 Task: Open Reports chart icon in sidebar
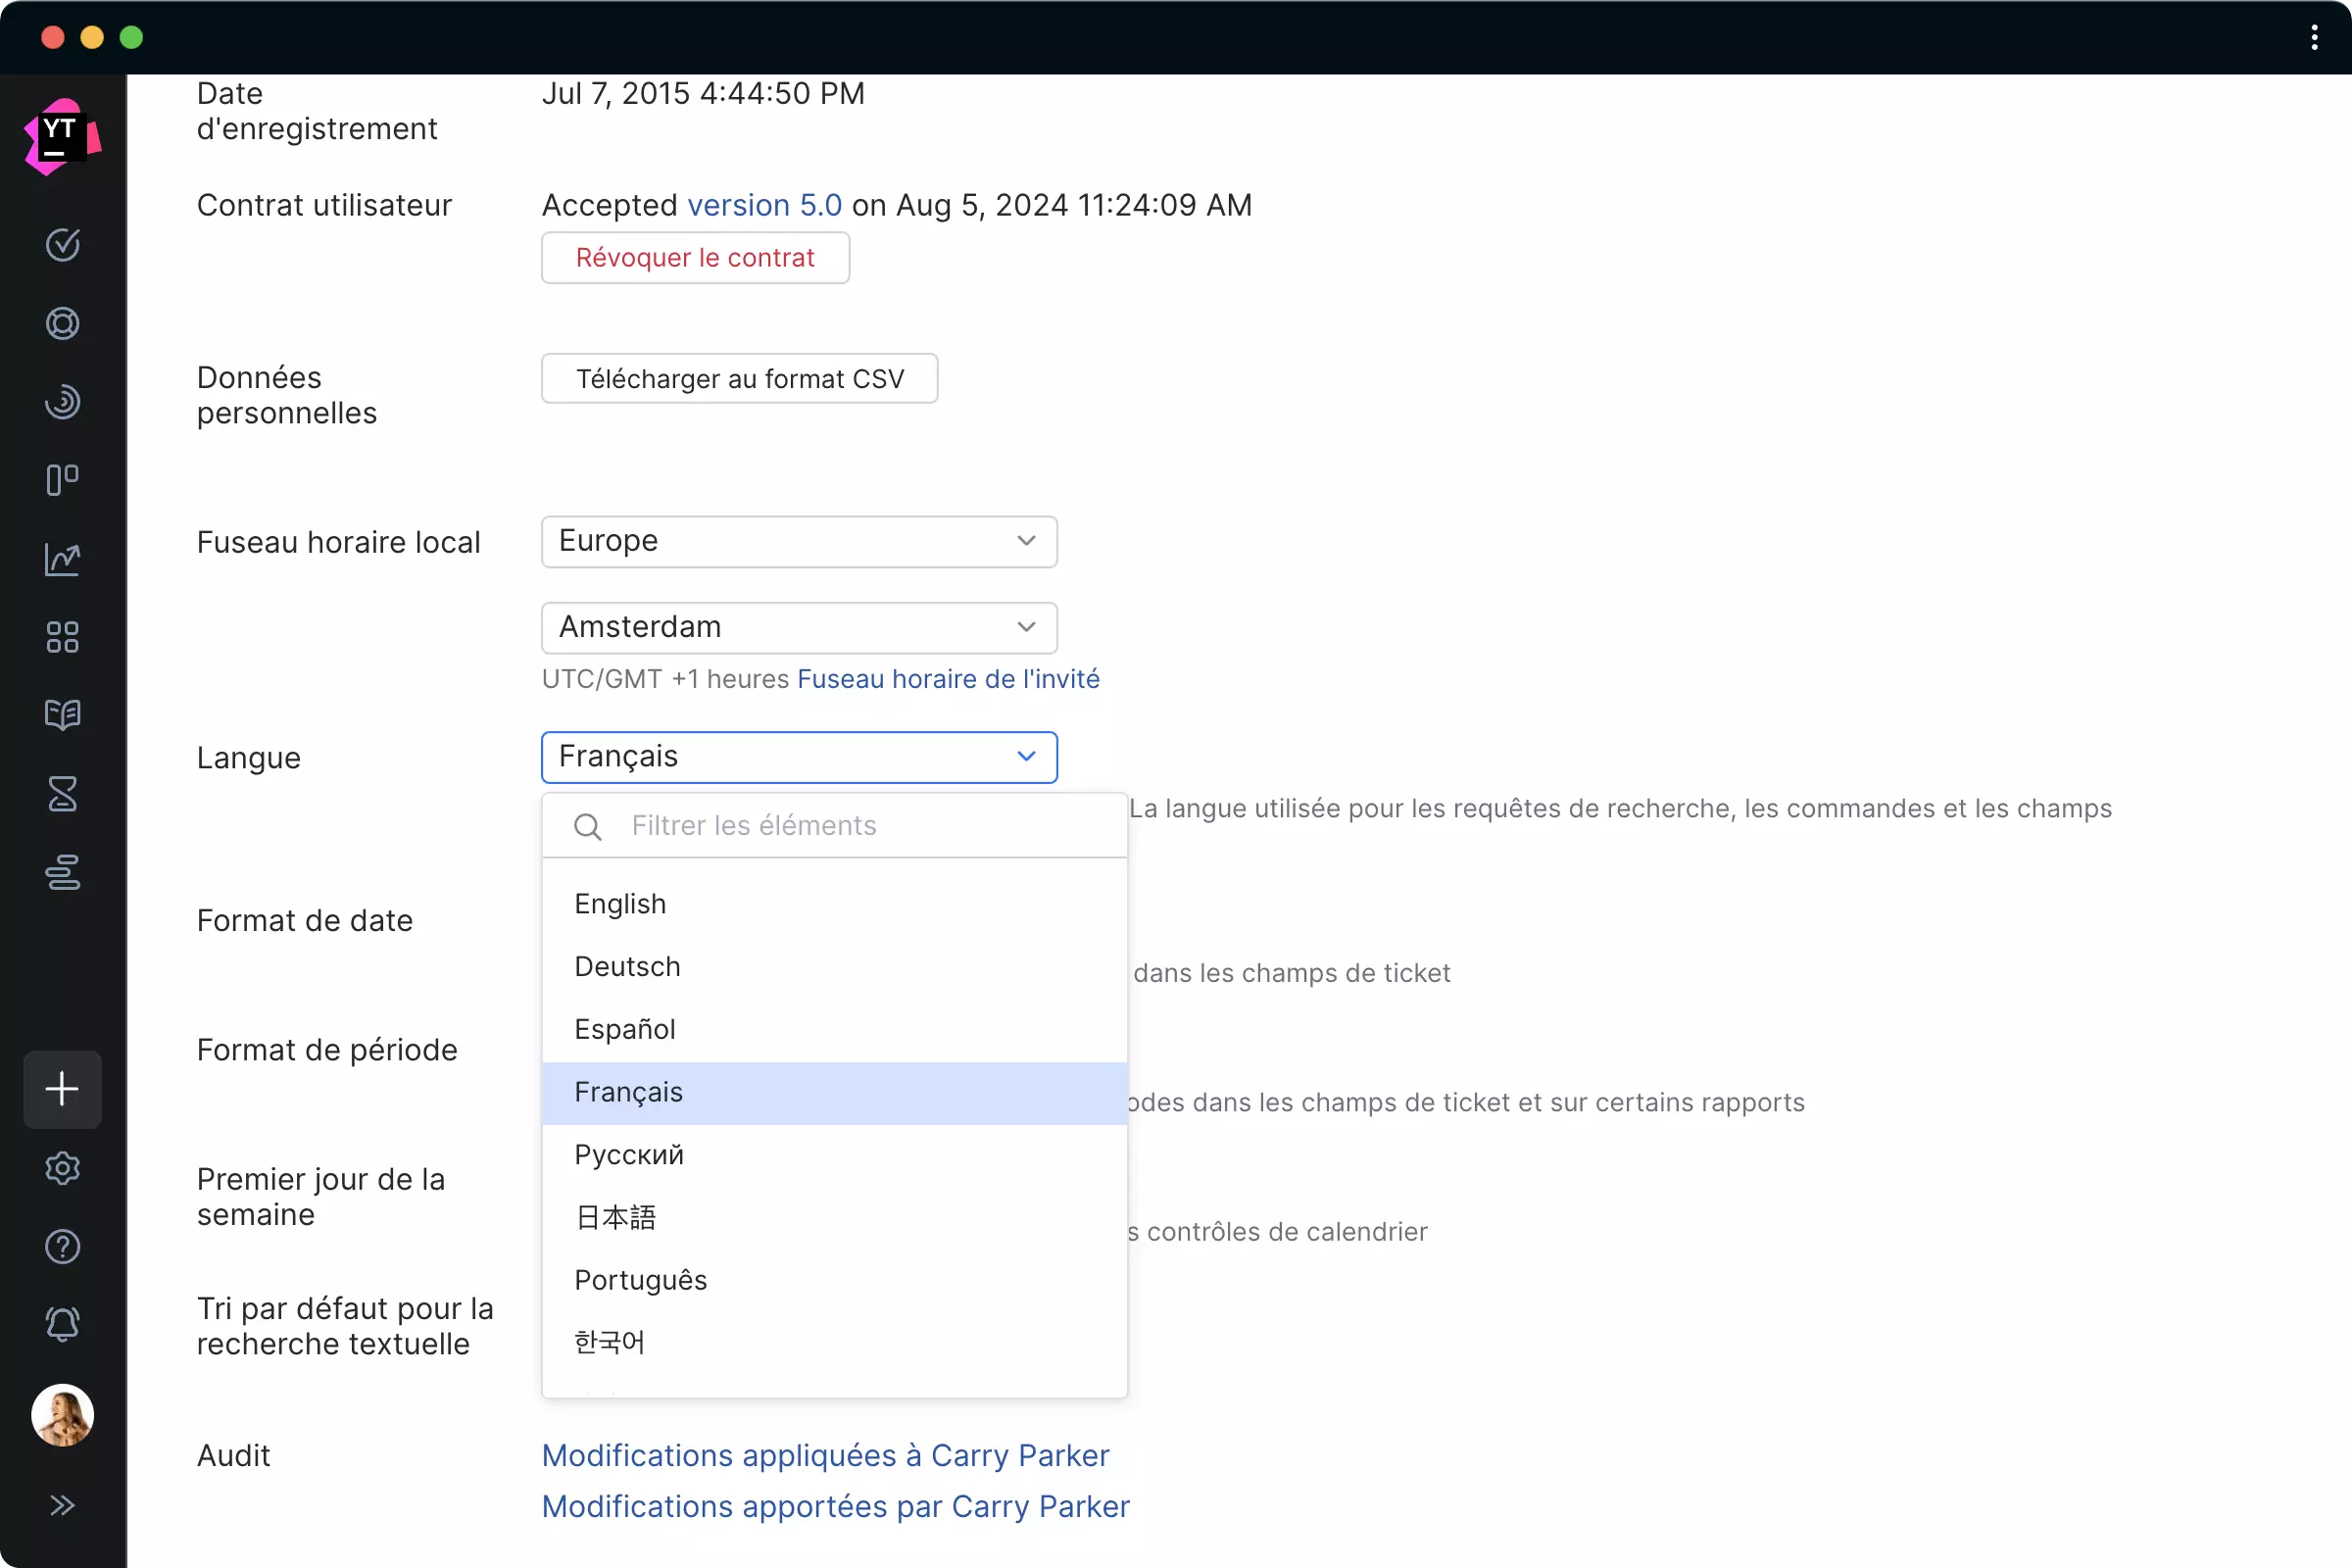(62, 559)
